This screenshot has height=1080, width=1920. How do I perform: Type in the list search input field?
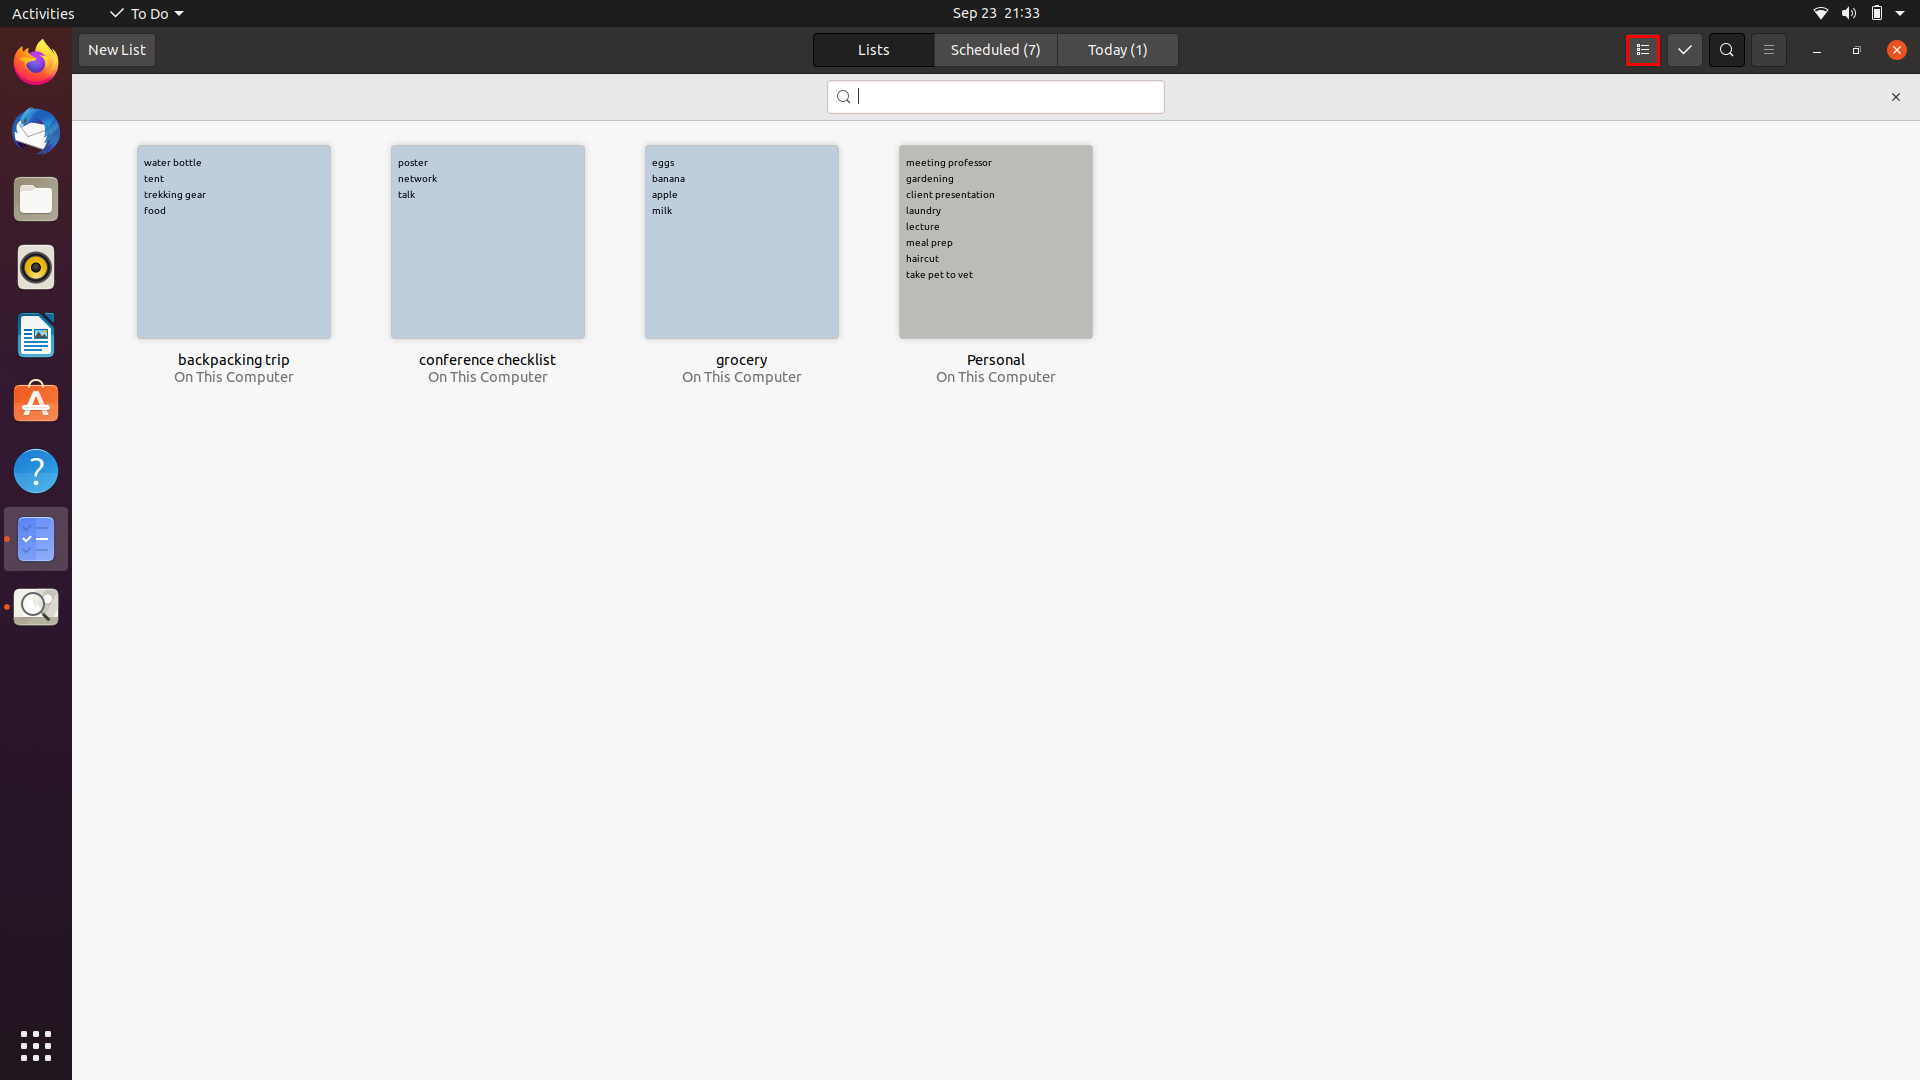coord(1005,97)
